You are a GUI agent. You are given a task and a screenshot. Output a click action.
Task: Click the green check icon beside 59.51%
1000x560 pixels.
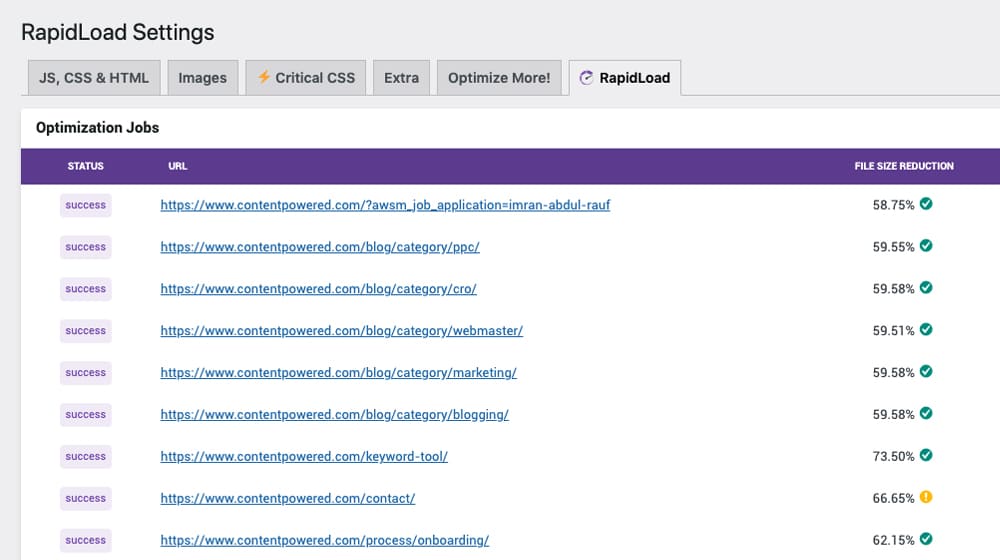coord(926,330)
